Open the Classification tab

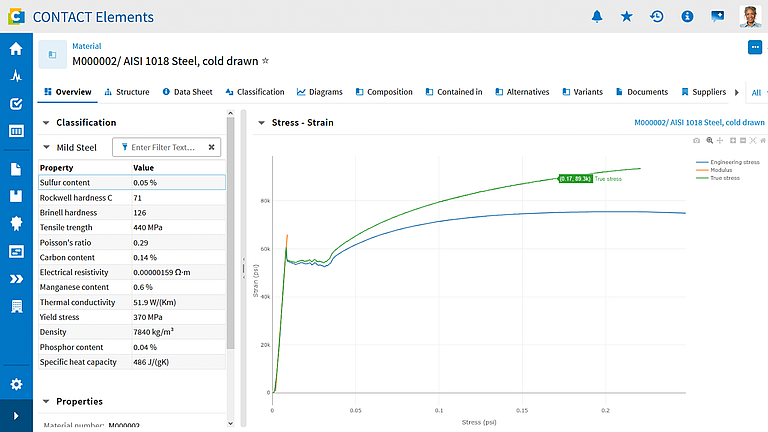tap(255, 92)
